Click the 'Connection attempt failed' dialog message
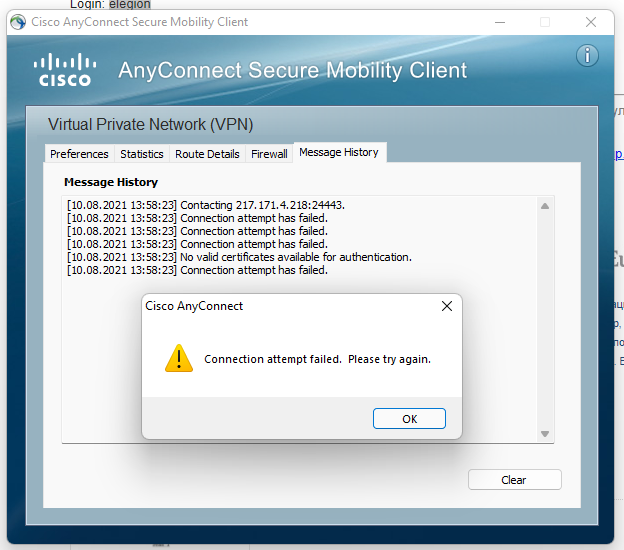624x550 pixels. click(x=317, y=359)
